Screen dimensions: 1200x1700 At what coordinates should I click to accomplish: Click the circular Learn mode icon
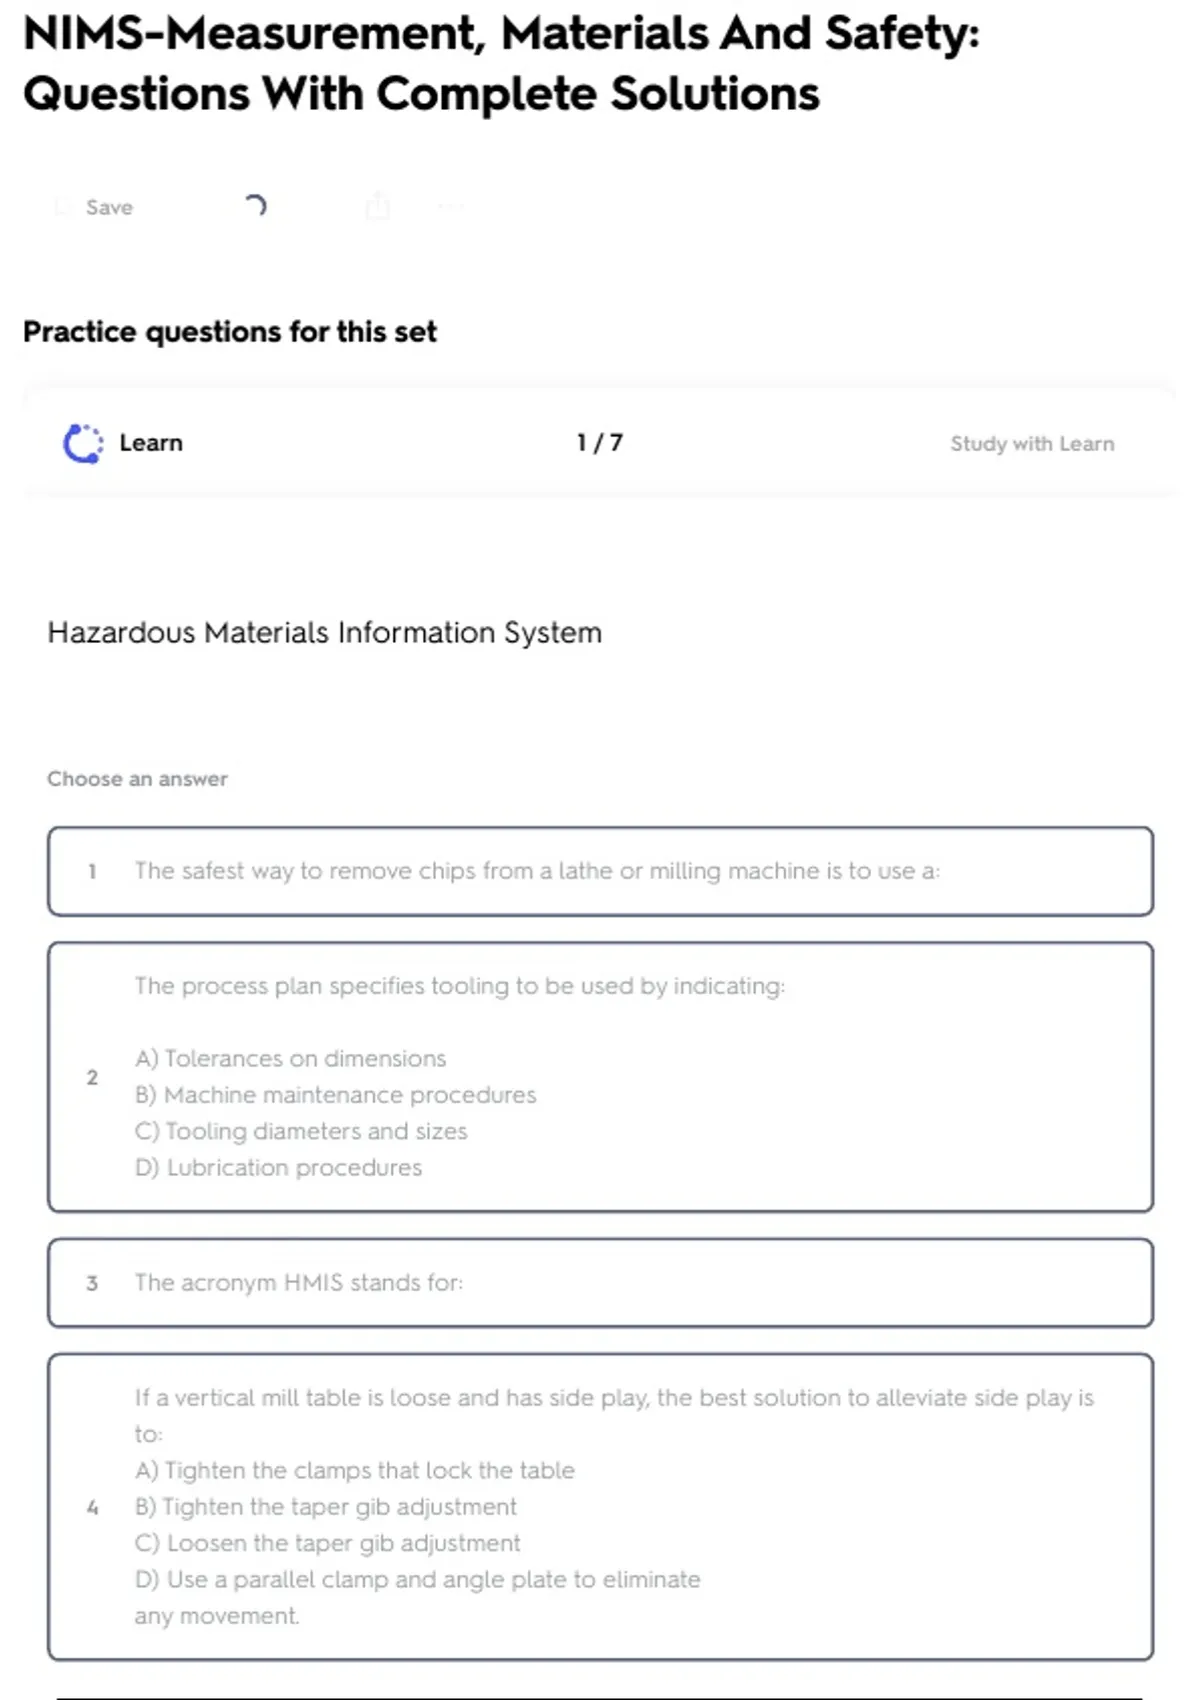tap(83, 443)
